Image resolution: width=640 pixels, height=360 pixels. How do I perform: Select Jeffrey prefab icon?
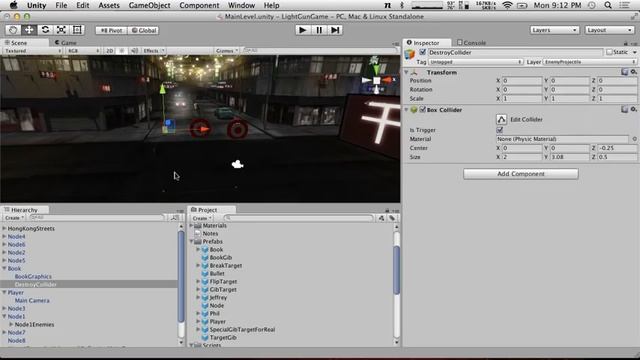[205, 298]
